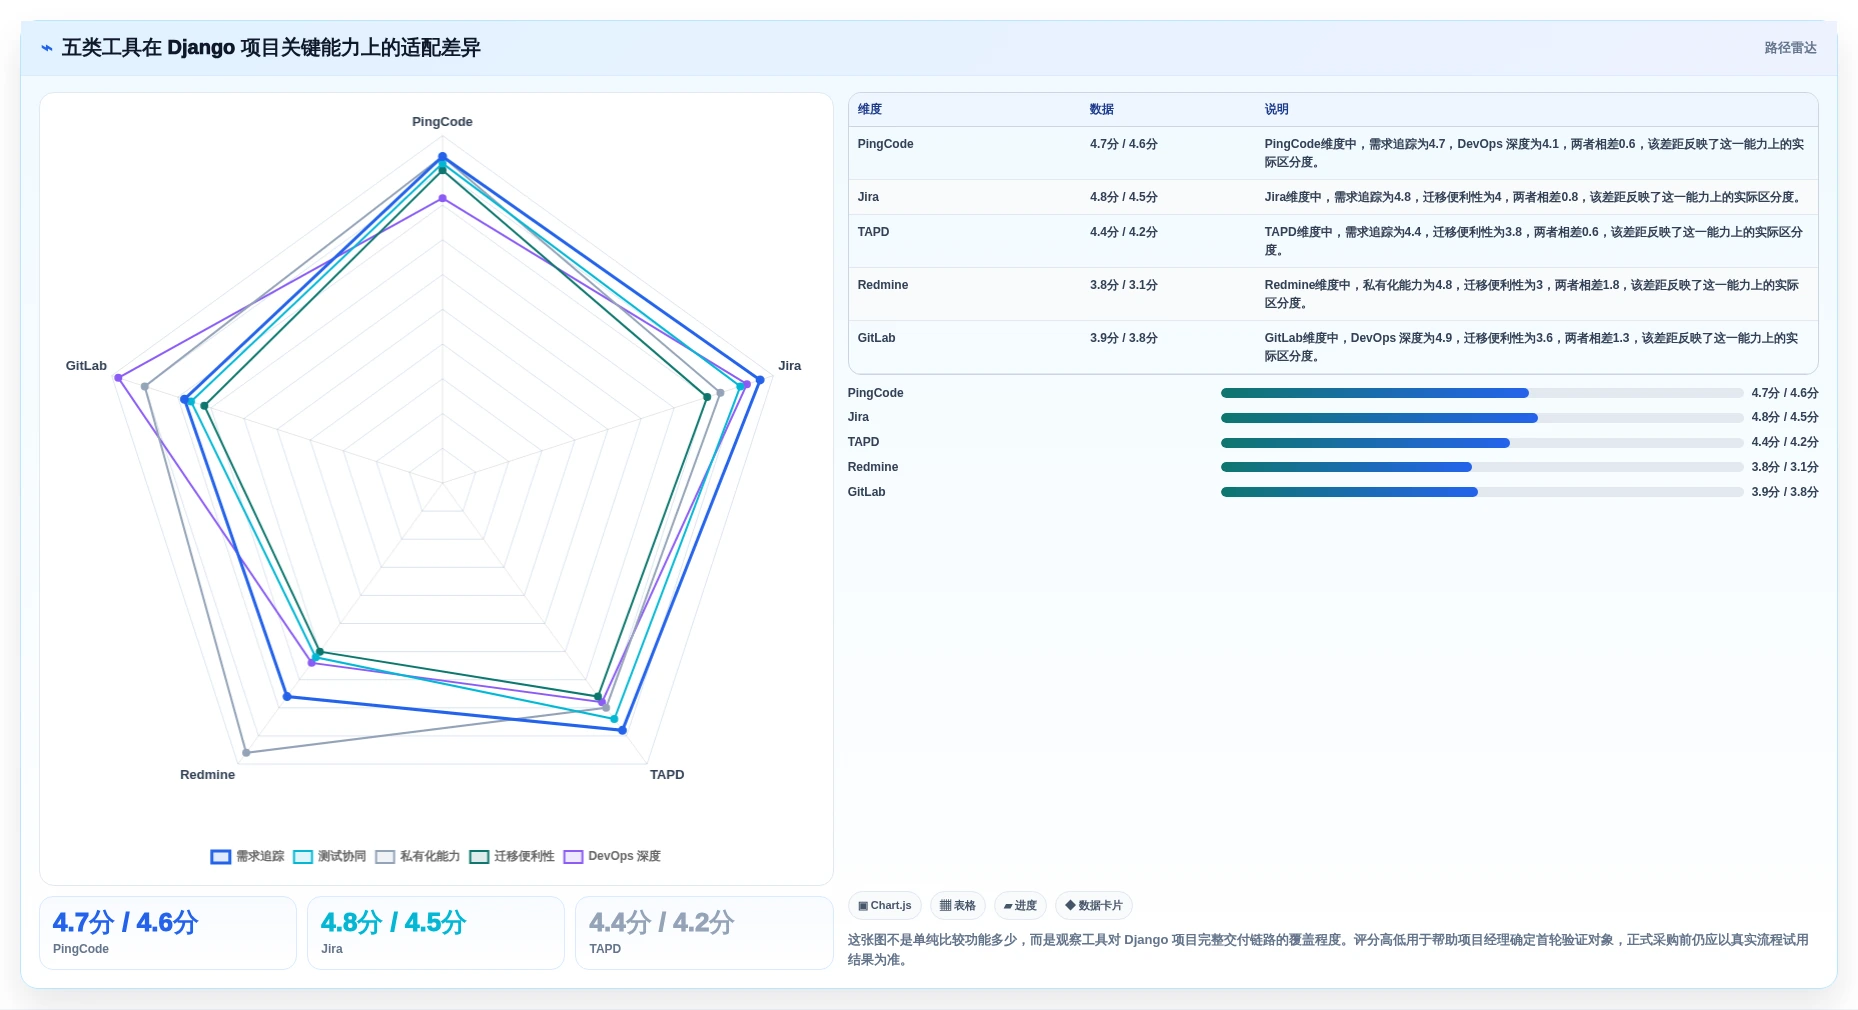Click the purple DevOps 深度 point on GitLab axis

pos(118,378)
